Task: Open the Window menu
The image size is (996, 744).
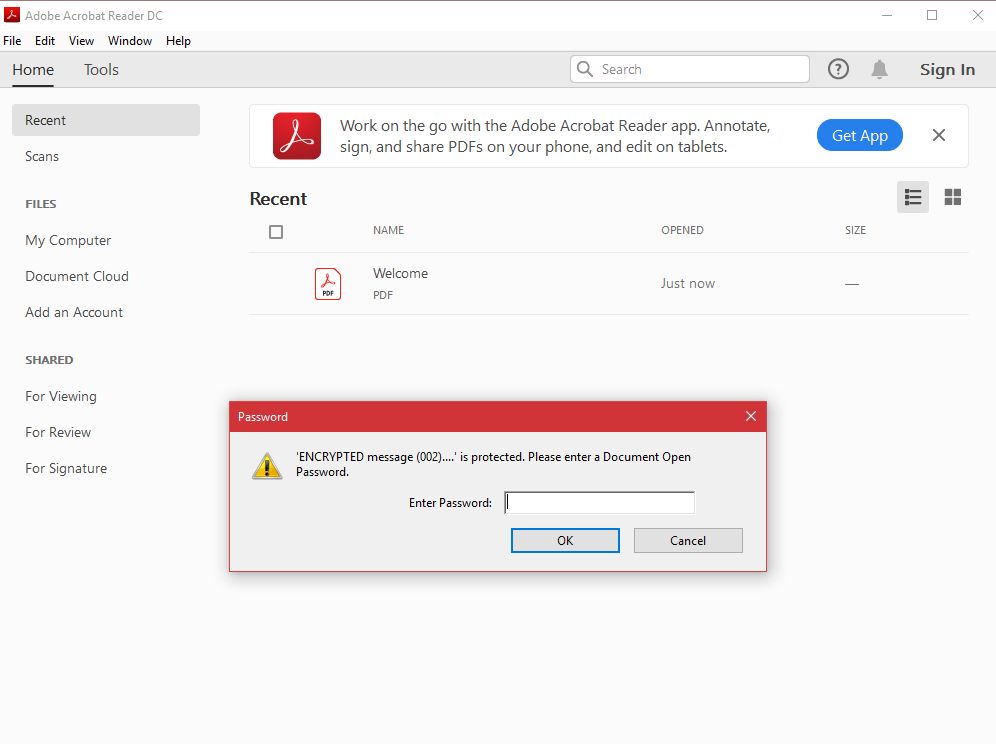Action: tap(130, 41)
